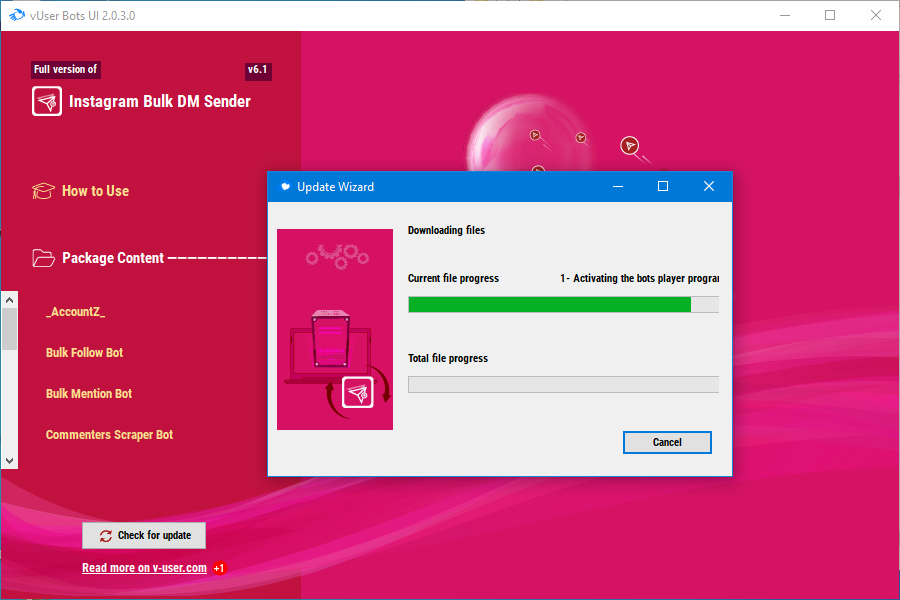Maximize the vUser Bots UI window
Image resolution: width=900 pixels, height=600 pixels.
tap(830, 15)
